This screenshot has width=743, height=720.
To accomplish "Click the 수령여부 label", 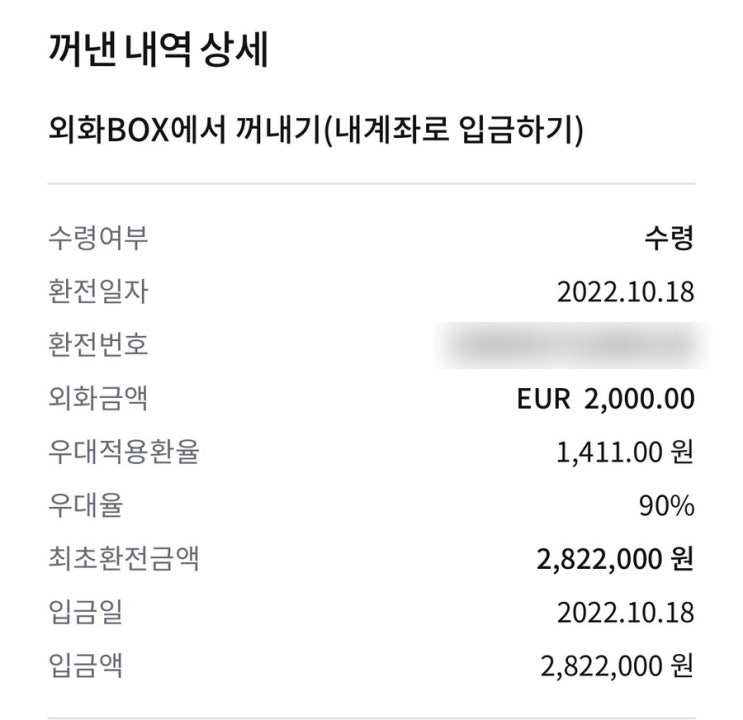I will (99, 238).
